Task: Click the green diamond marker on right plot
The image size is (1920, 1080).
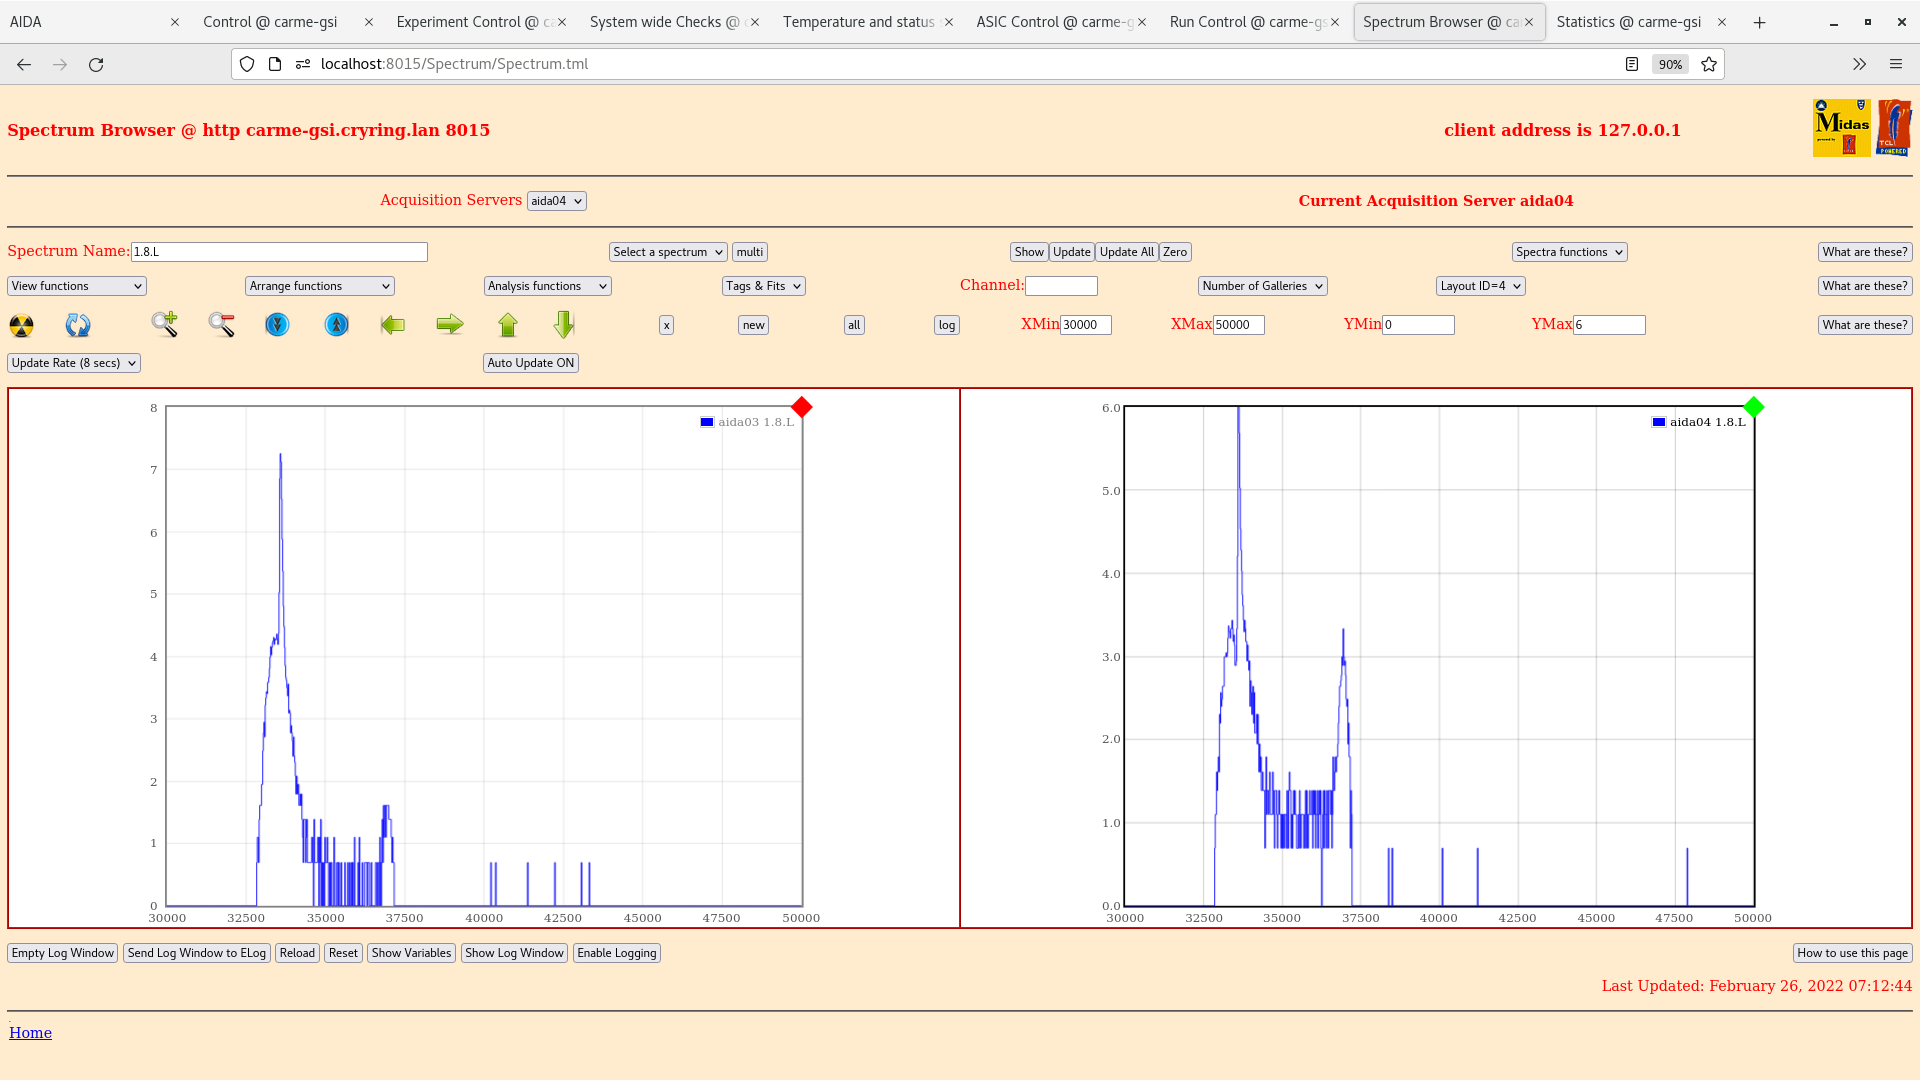Action: (x=1753, y=407)
